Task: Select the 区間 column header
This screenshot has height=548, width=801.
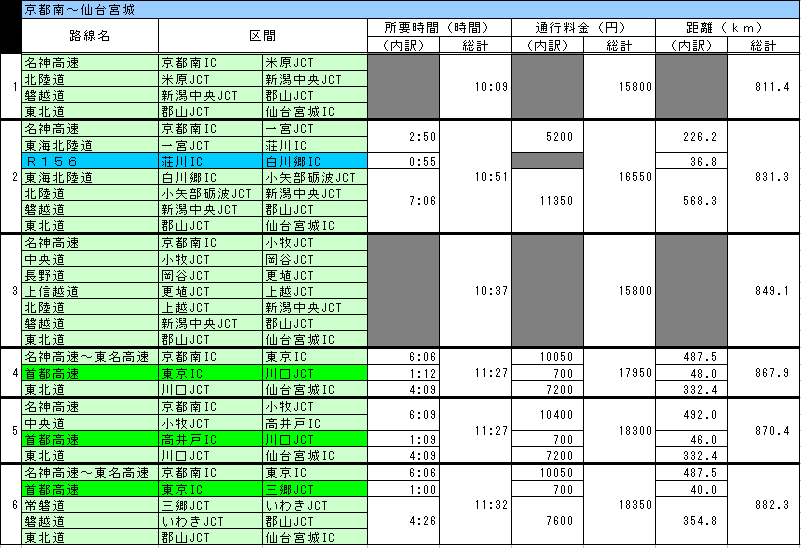Action: click(x=263, y=36)
